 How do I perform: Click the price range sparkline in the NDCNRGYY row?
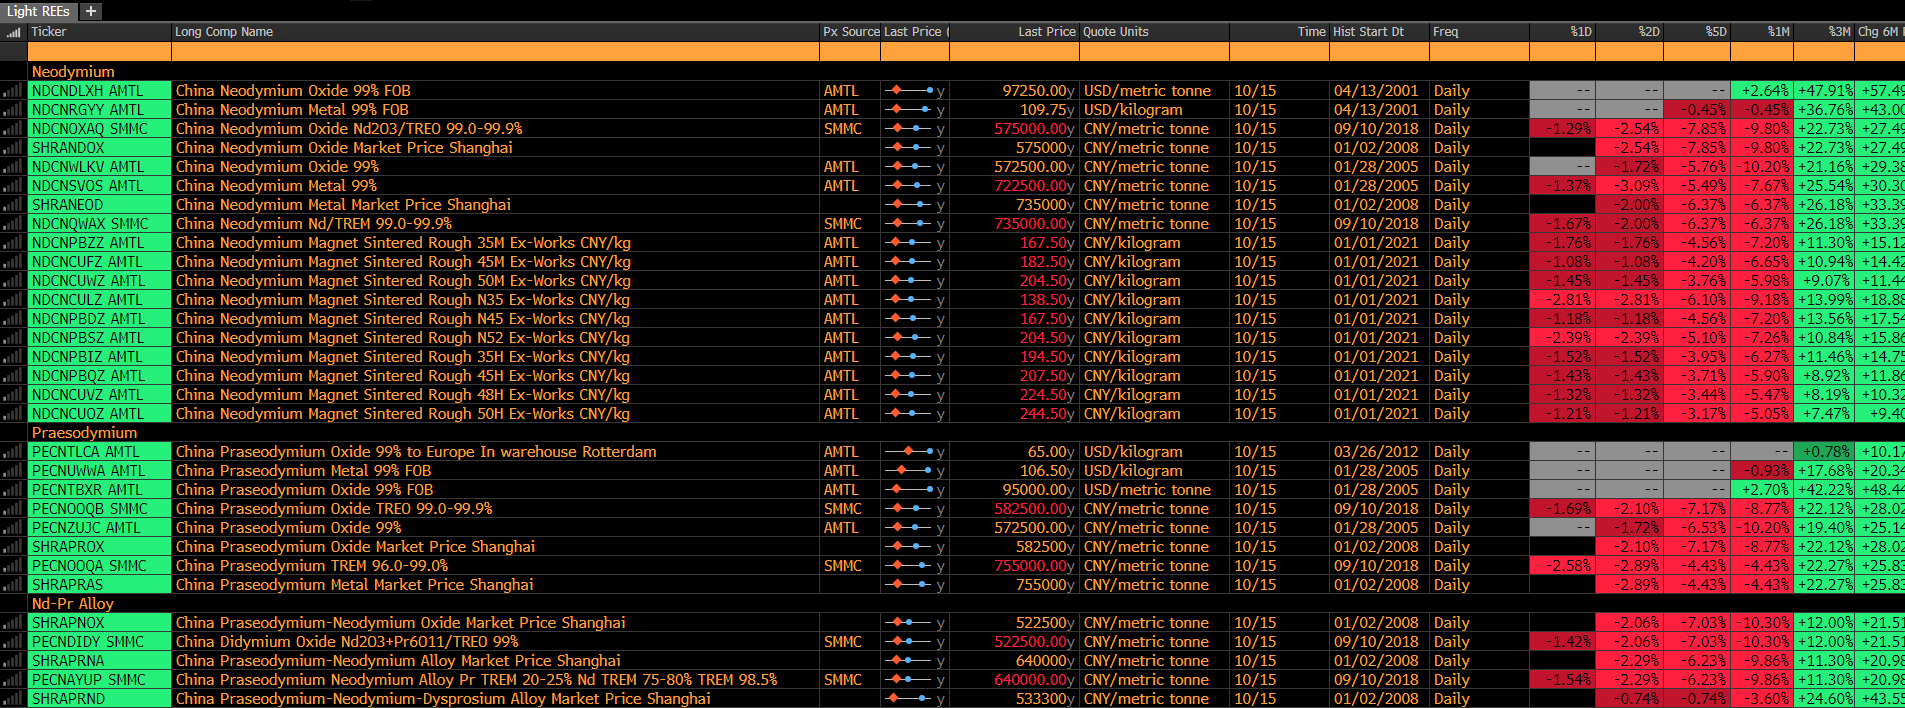[x=910, y=110]
